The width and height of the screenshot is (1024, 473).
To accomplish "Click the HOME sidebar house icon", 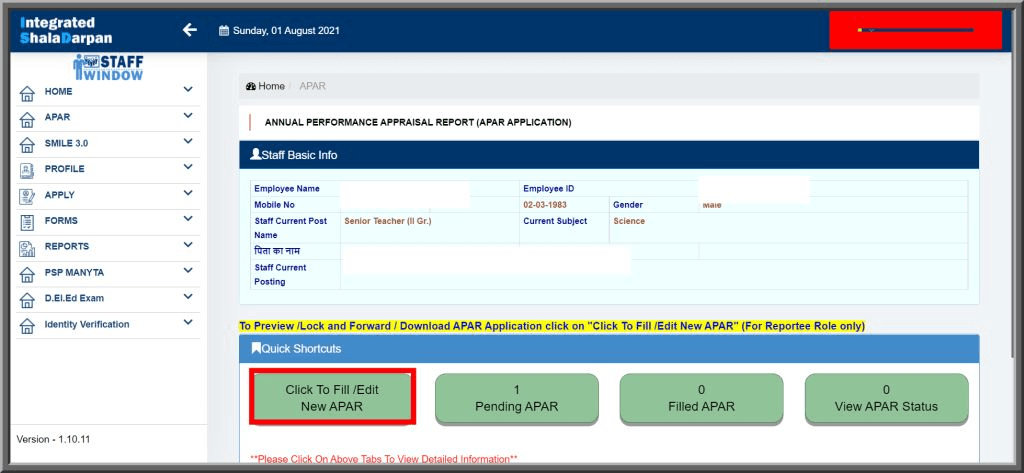I will pos(27,92).
